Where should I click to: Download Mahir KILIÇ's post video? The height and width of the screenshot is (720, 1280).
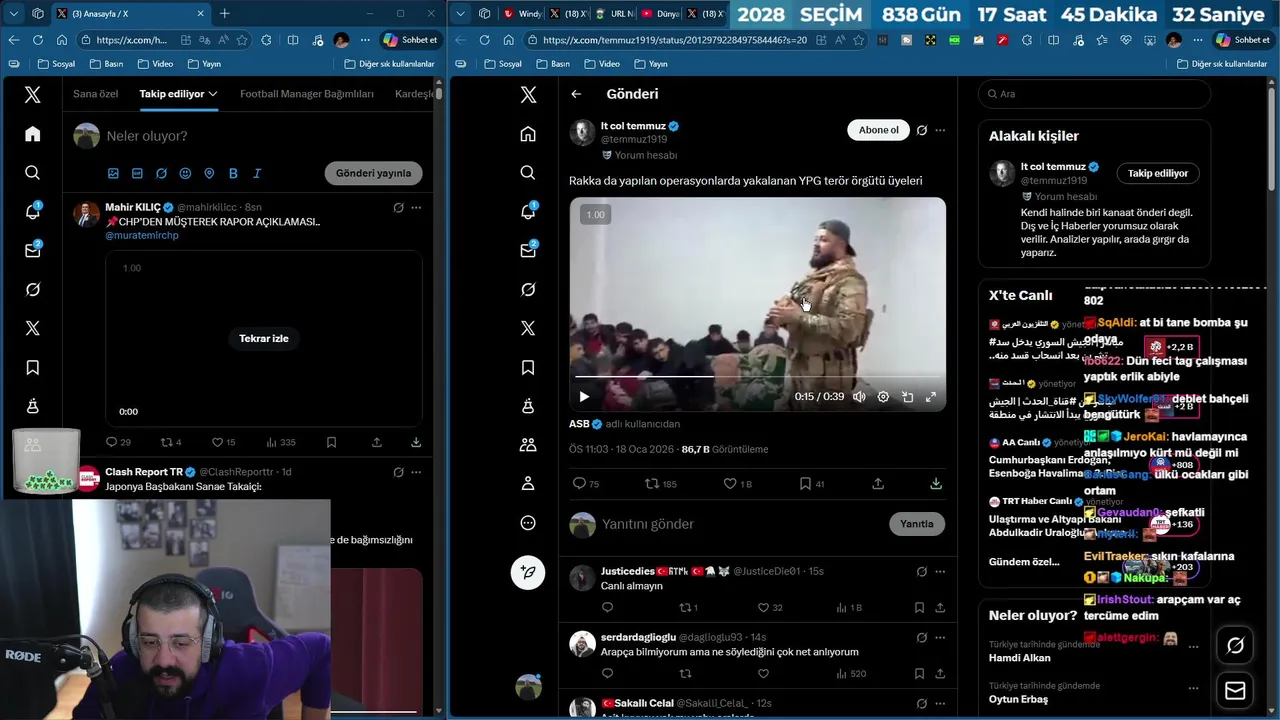[x=416, y=442]
